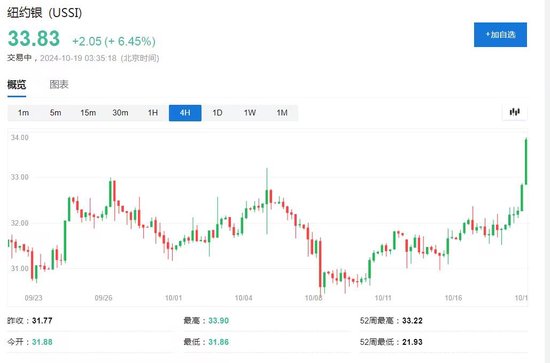Image resolution: width=550 pixels, height=363 pixels.
Task: Click the 32.00 price axis label
Action: [20, 223]
